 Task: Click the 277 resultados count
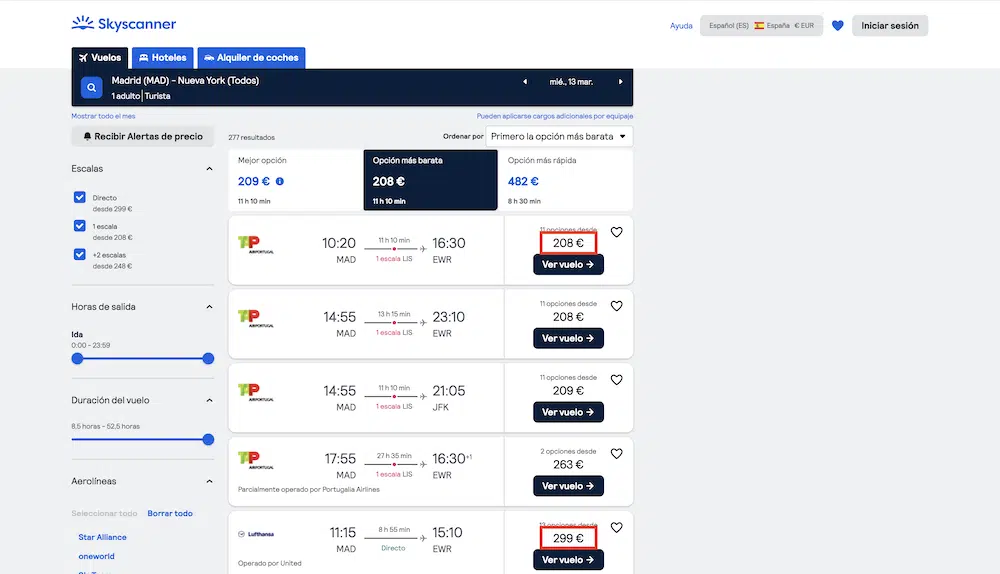(251, 137)
